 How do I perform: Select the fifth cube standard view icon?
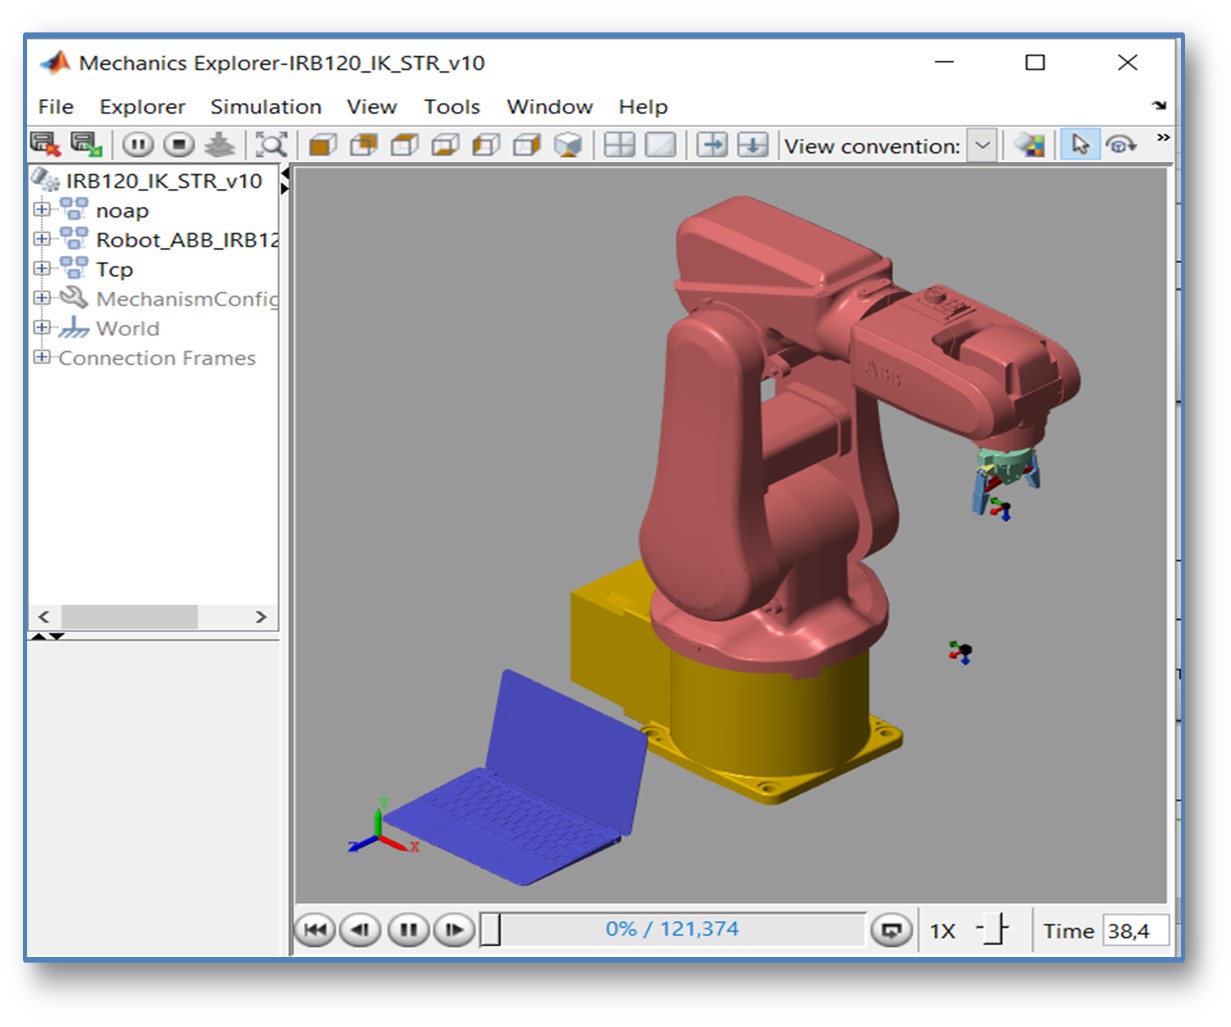[x=486, y=145]
